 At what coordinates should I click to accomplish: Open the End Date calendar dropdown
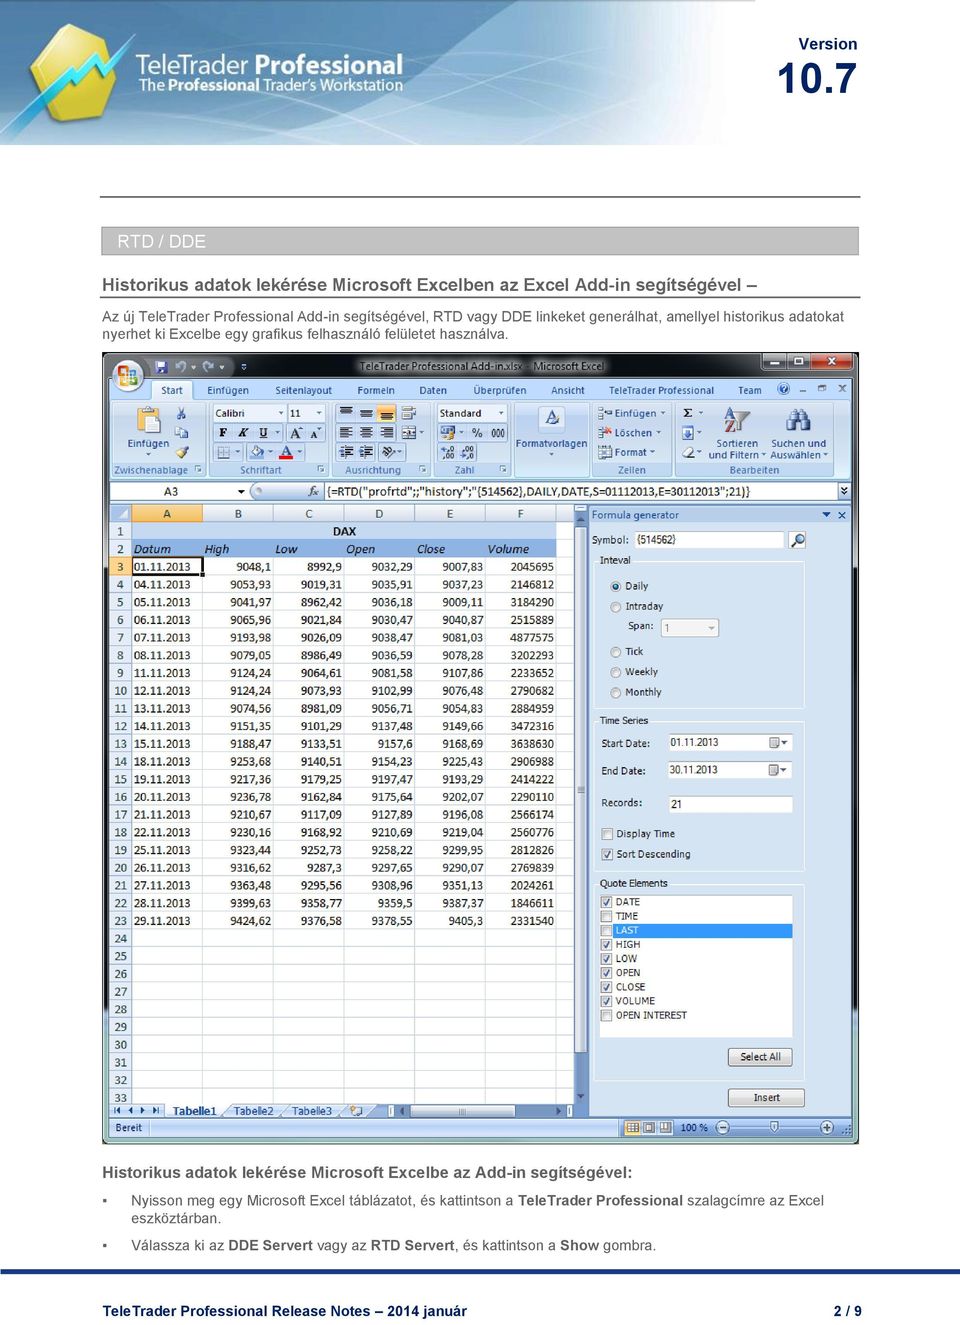coord(779,770)
